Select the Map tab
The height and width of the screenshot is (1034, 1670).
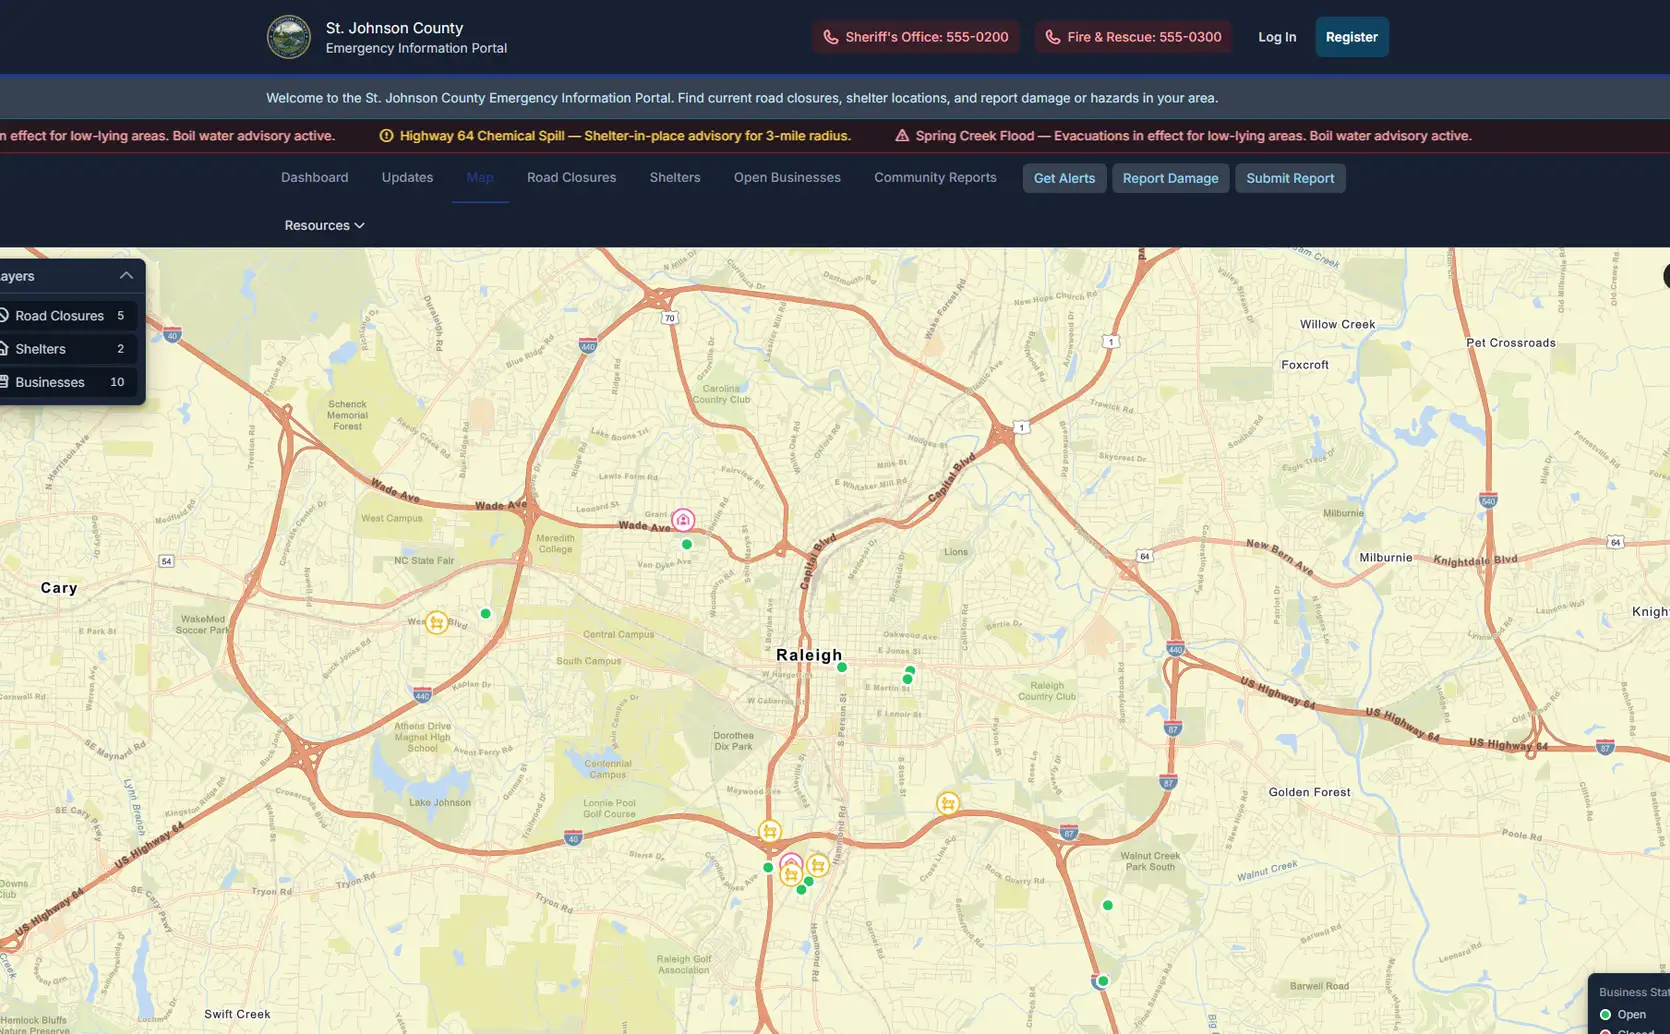(x=480, y=178)
